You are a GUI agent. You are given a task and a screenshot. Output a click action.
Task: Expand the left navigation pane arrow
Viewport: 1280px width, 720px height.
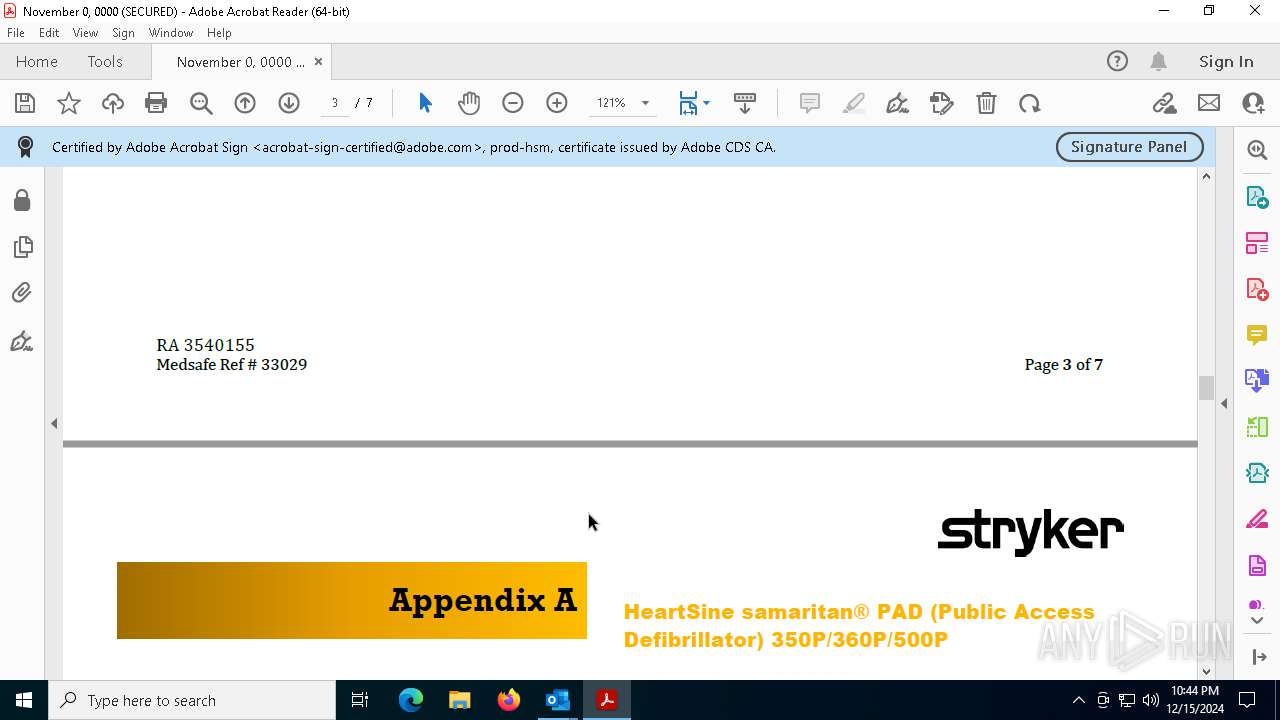[x=54, y=424]
